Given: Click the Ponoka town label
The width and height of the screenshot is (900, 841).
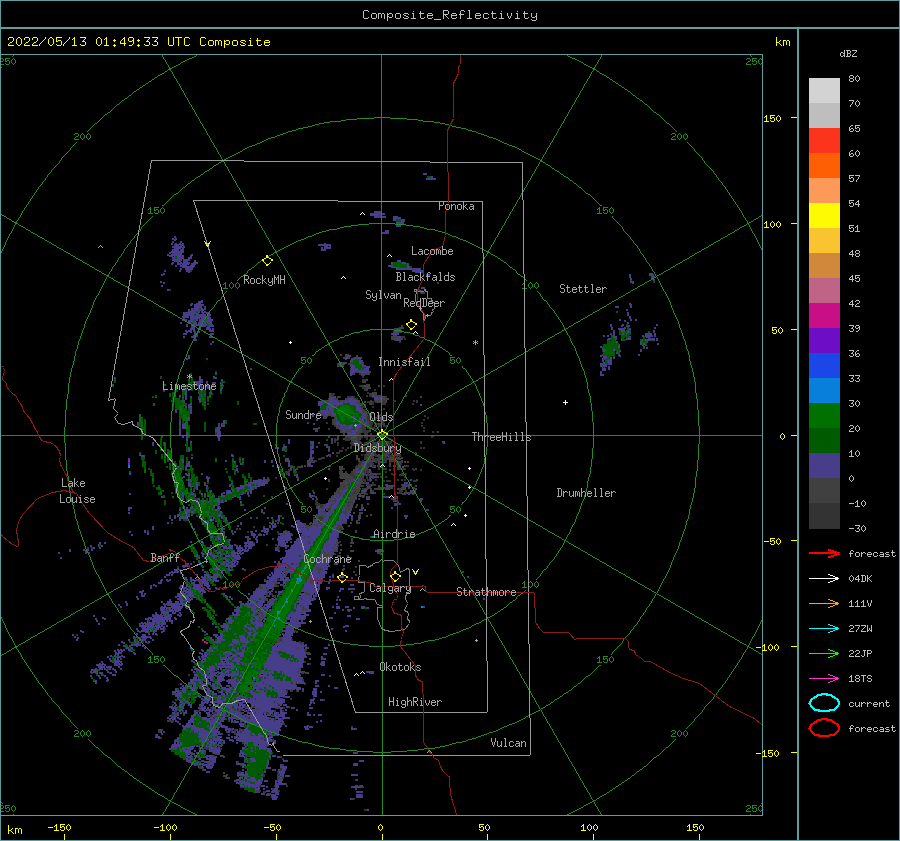Looking at the screenshot, I should point(456,206).
